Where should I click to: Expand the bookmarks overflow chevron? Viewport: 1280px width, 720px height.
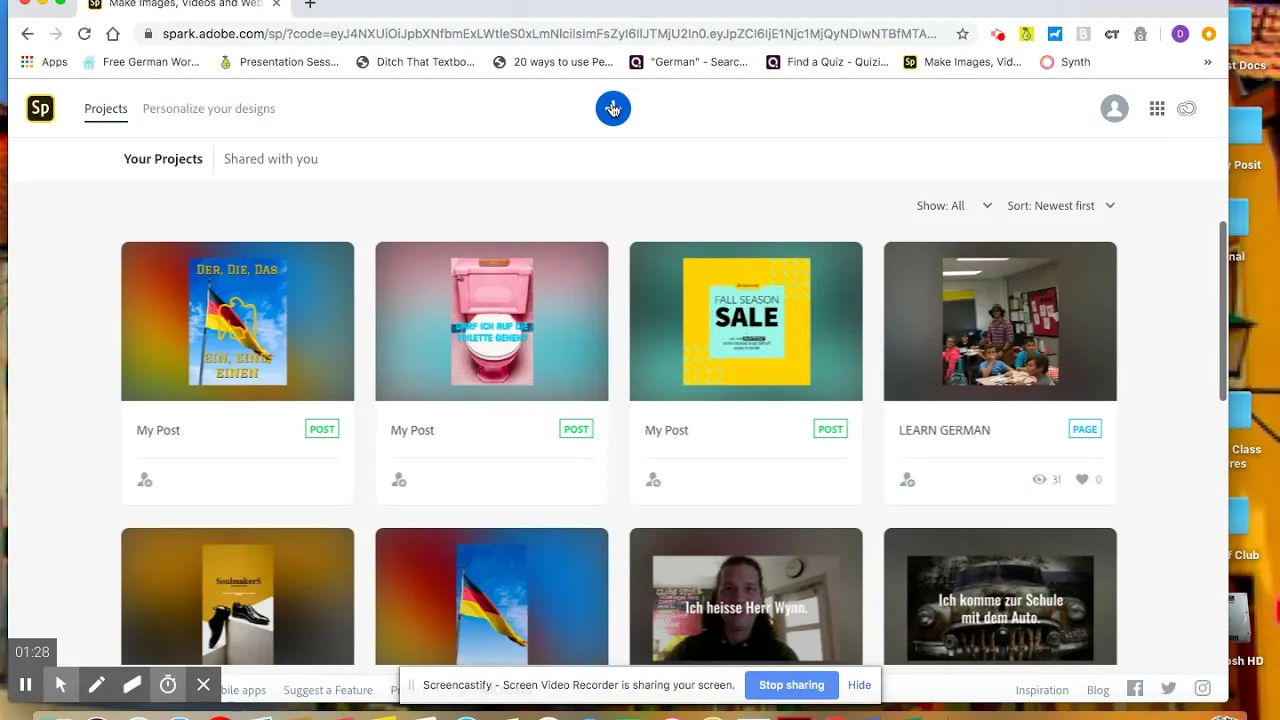click(x=1207, y=62)
